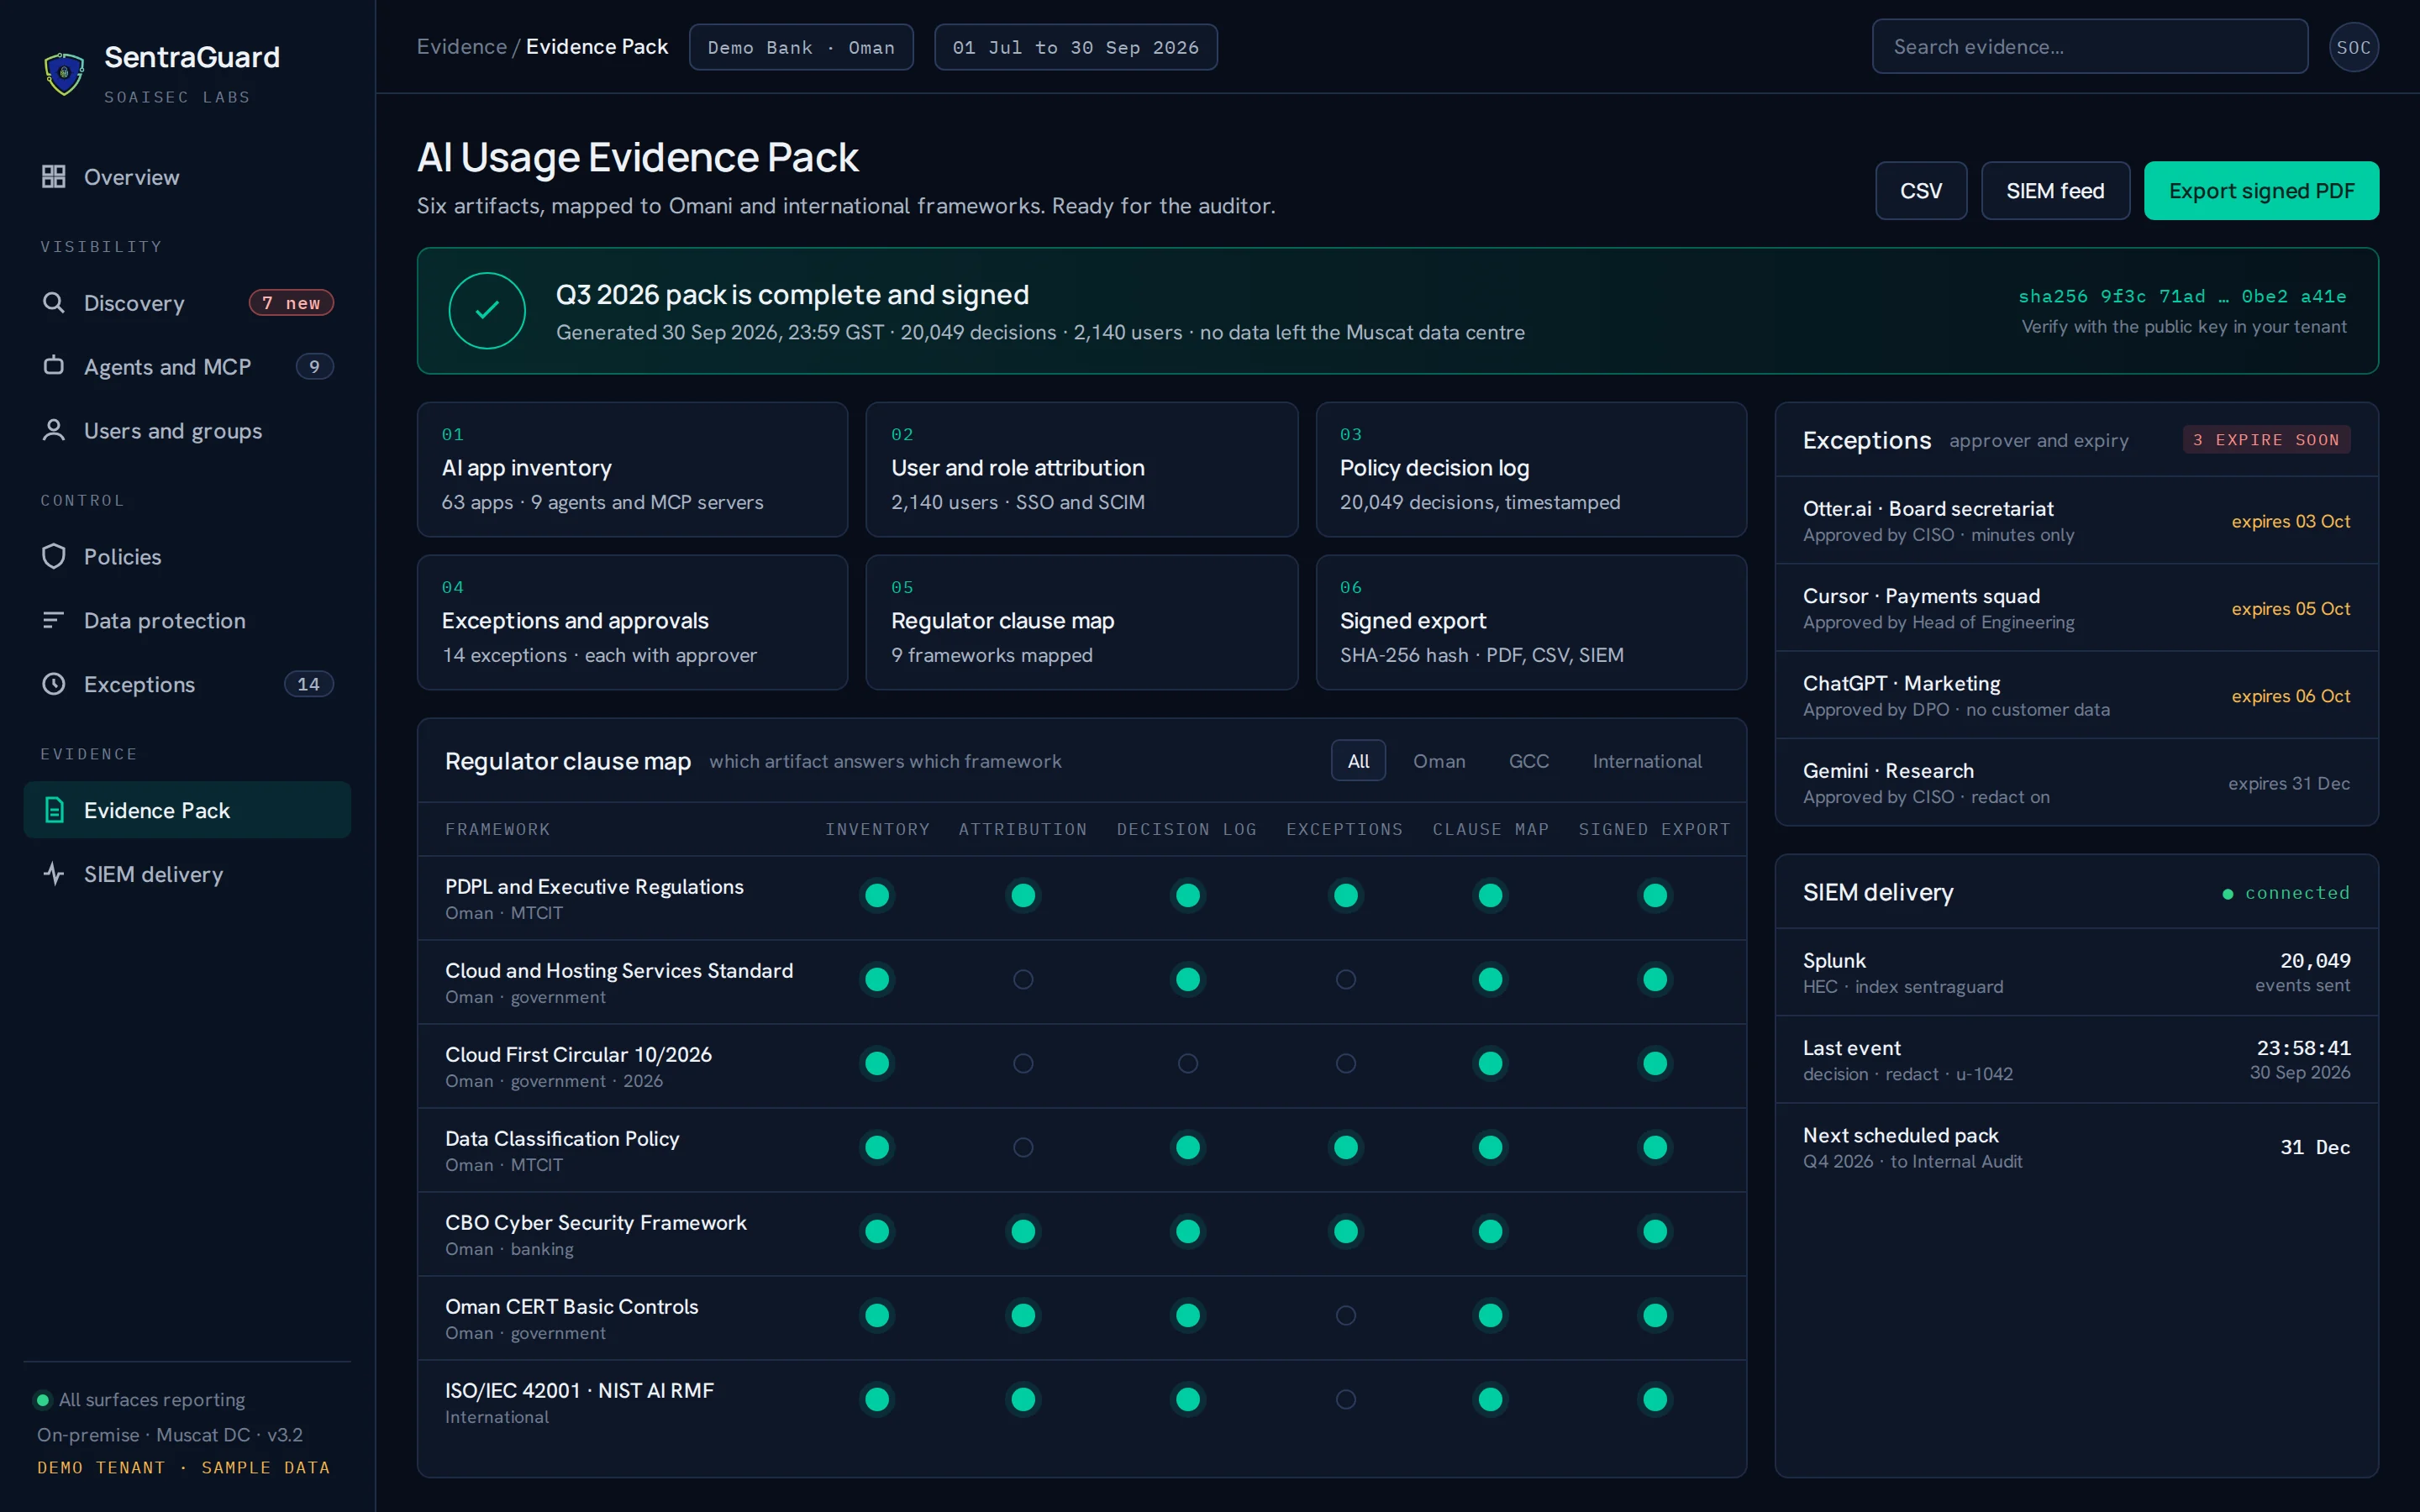Open the AI app inventory artifact card

click(x=632, y=470)
